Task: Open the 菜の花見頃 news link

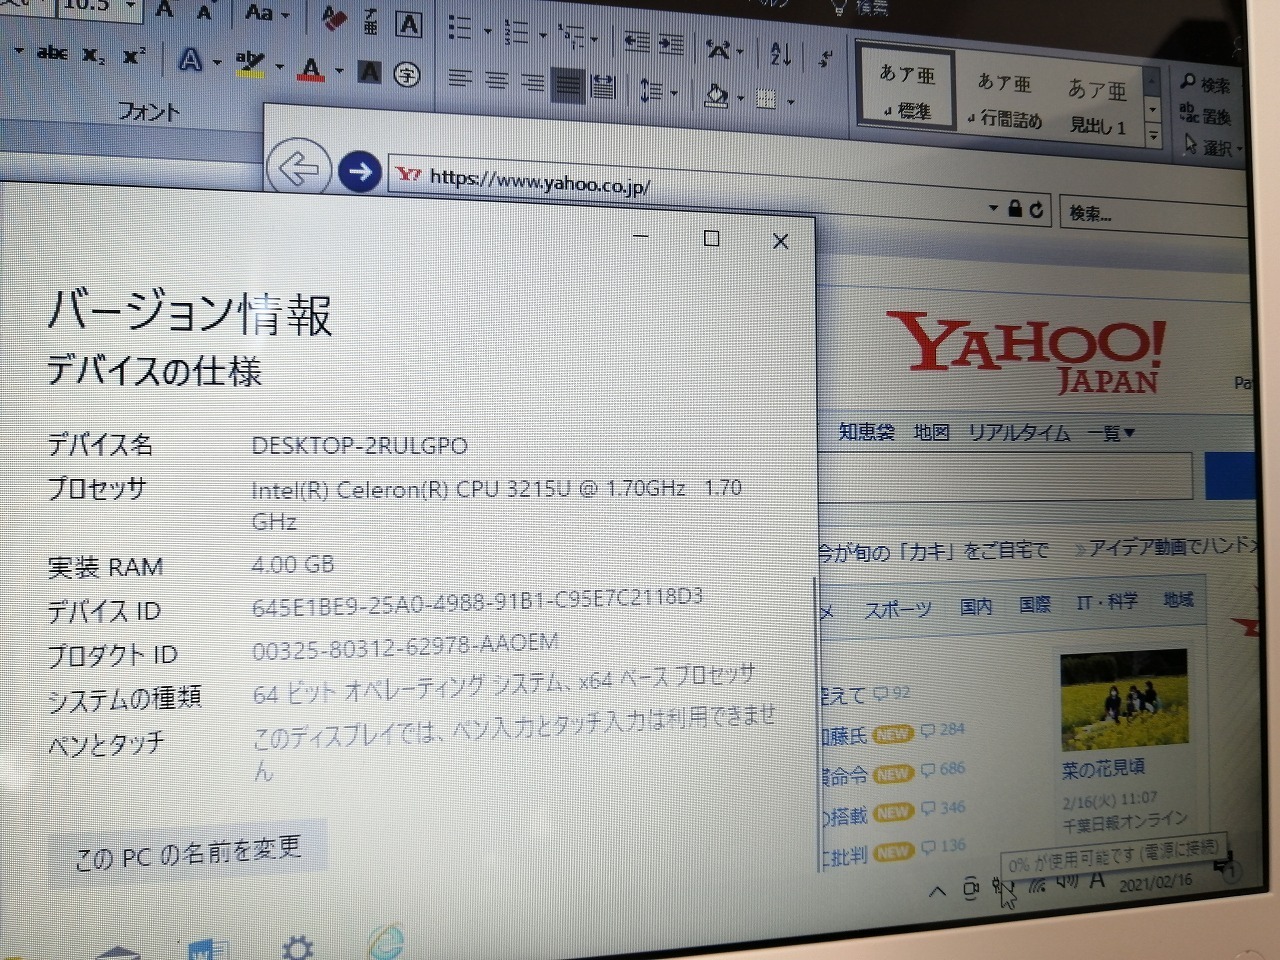Action: coord(1102,768)
